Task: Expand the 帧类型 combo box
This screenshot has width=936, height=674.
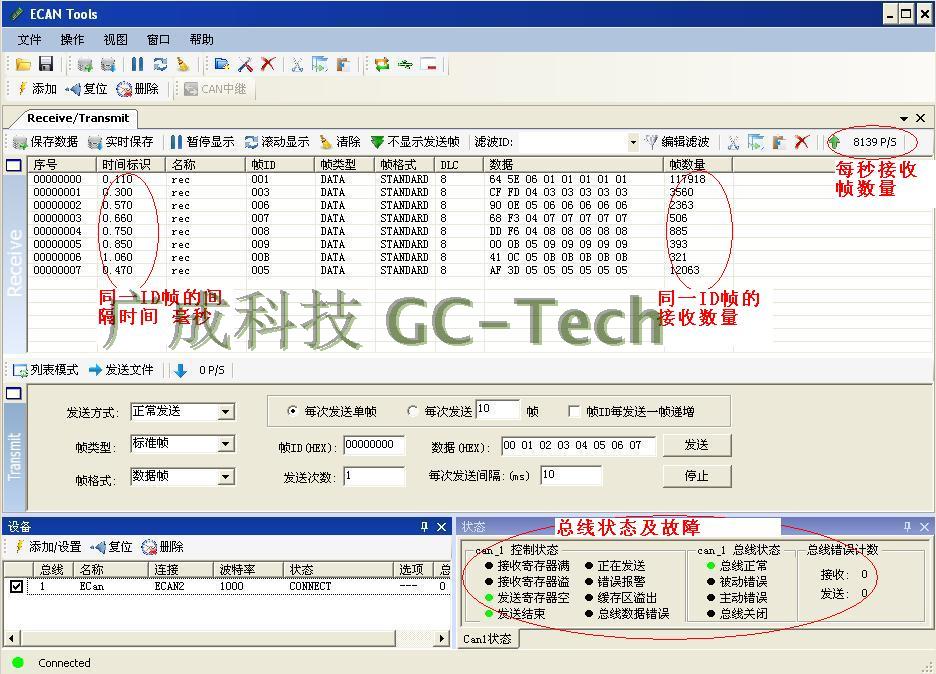Action: (226, 444)
